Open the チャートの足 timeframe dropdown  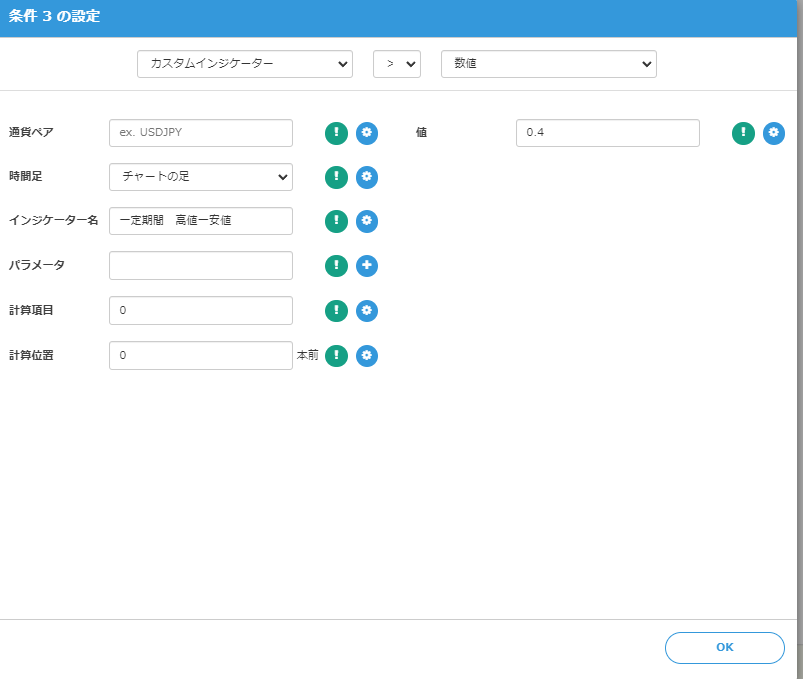click(x=200, y=177)
